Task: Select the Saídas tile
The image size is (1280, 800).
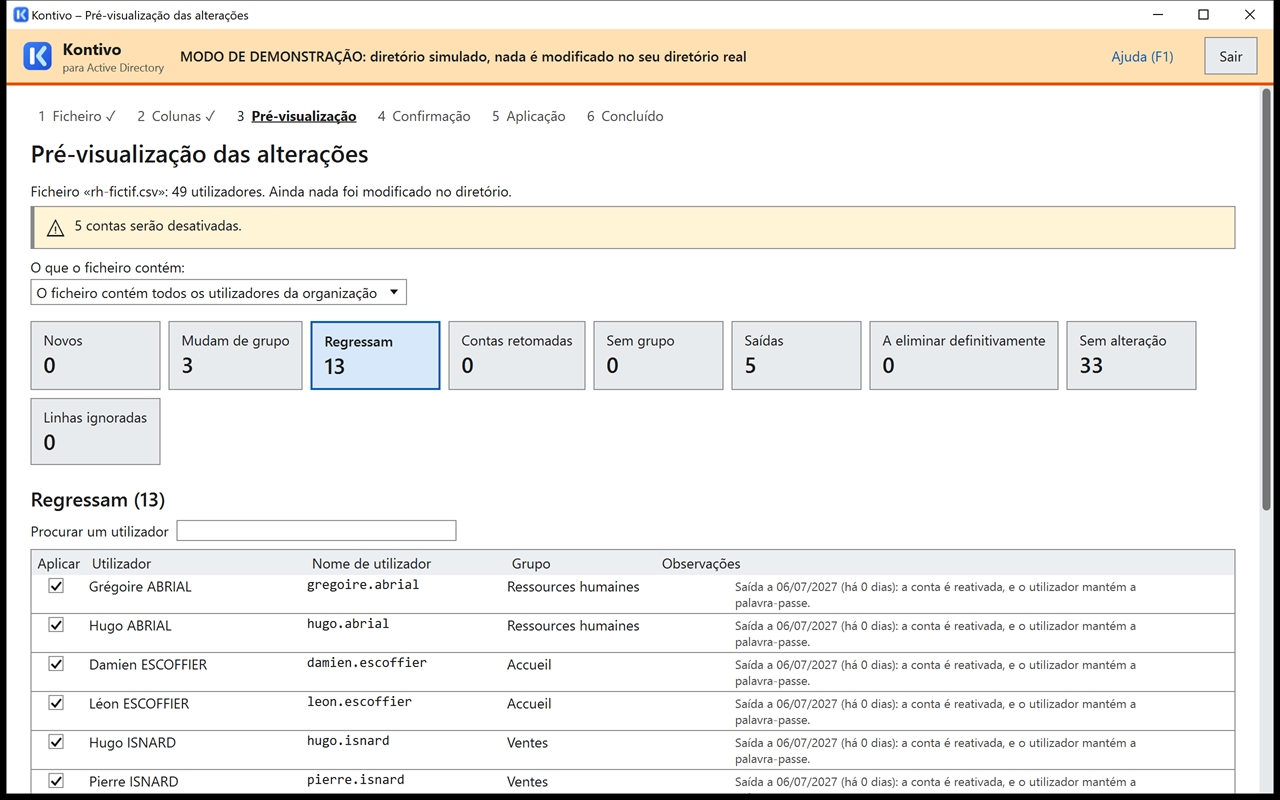Action: (796, 355)
